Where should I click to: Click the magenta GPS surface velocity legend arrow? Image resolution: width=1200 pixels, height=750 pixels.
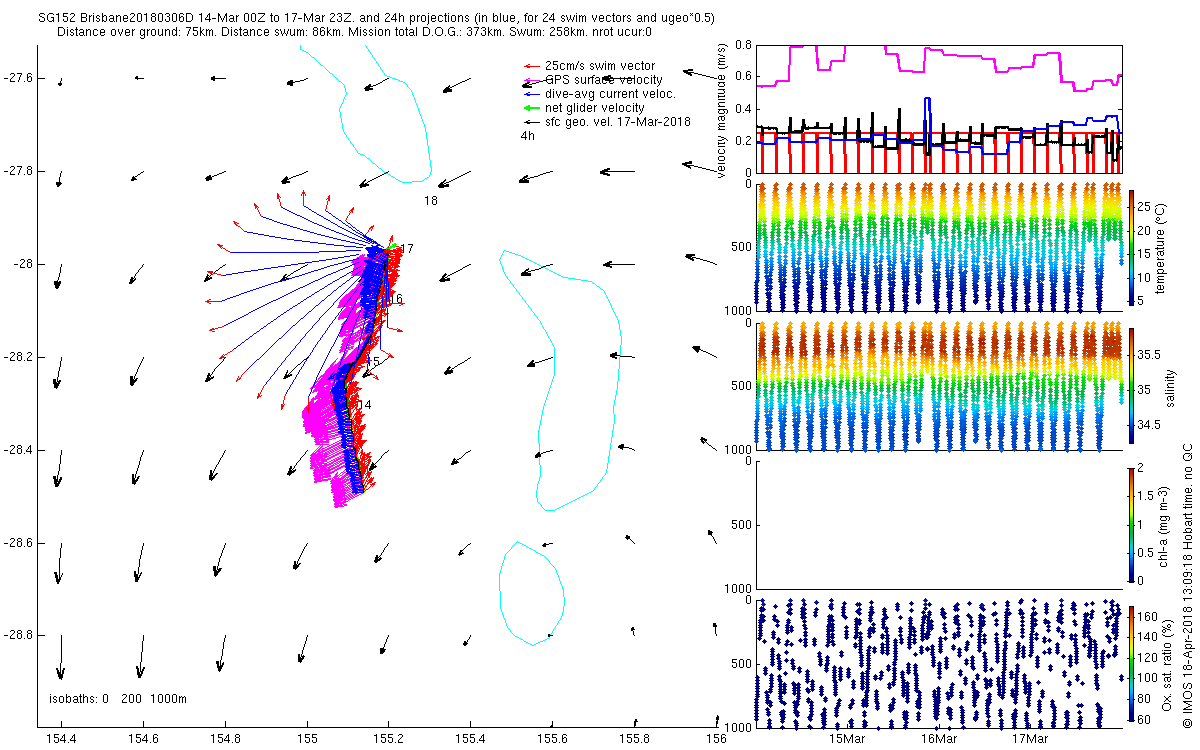[533, 80]
